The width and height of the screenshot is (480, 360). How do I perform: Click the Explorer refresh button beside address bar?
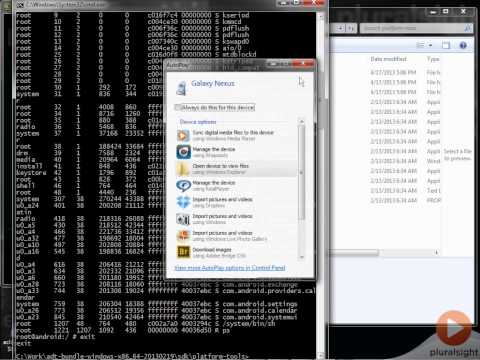click(351, 28)
